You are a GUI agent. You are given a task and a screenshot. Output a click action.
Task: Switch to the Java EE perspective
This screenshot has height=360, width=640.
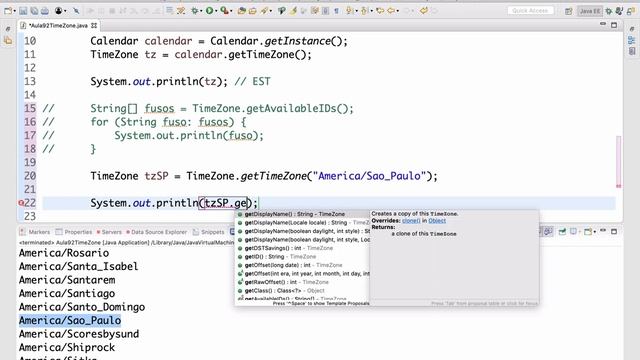pyautogui.click(x=590, y=11)
